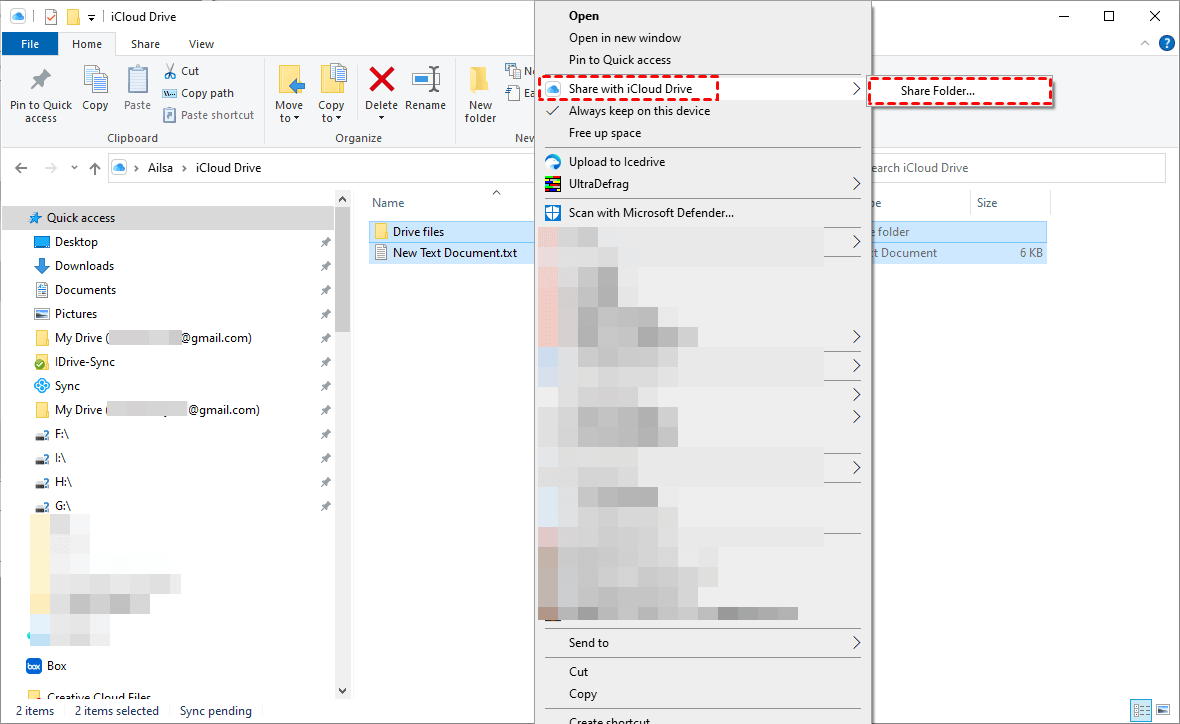This screenshot has height=724, width=1180.
Task: Select New Text Document.txt file
Action: tap(455, 253)
